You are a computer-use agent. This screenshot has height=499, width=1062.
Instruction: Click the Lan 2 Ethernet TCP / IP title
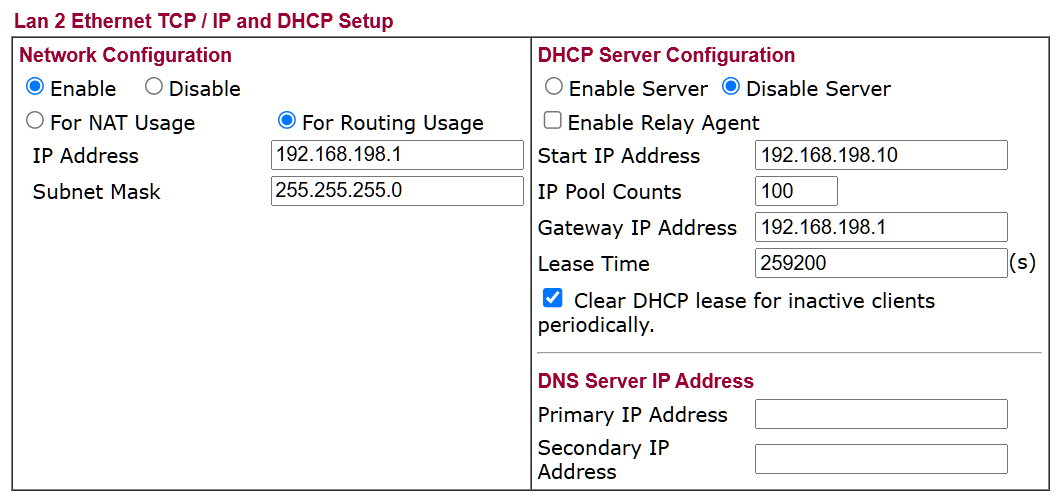pos(203,21)
